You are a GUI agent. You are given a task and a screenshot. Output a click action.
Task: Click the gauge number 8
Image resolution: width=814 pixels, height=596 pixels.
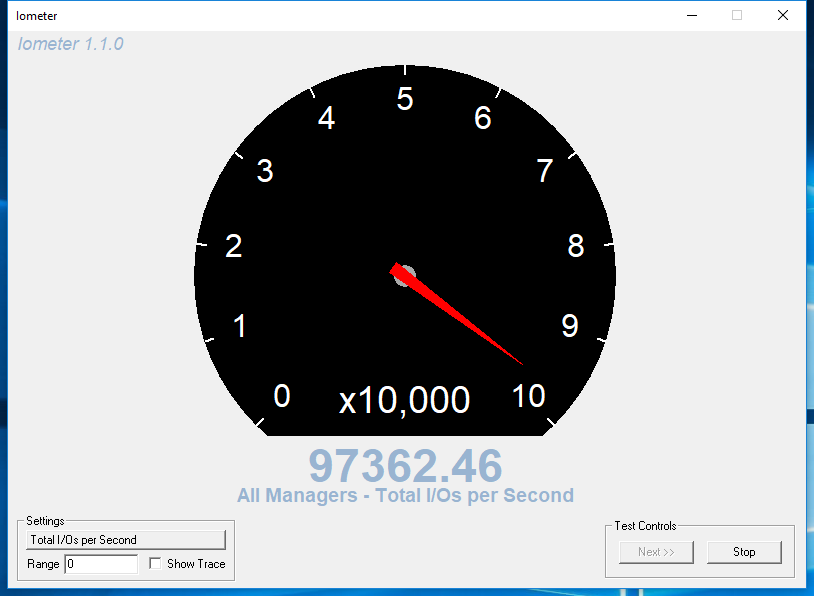576,246
